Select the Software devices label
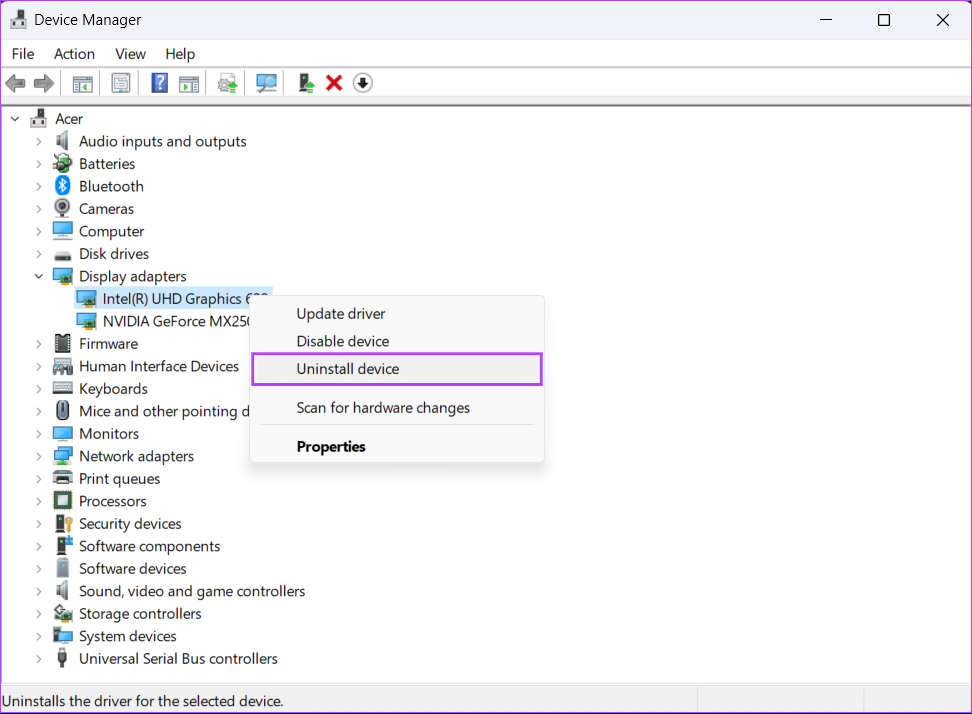The width and height of the screenshot is (972, 714). click(133, 568)
